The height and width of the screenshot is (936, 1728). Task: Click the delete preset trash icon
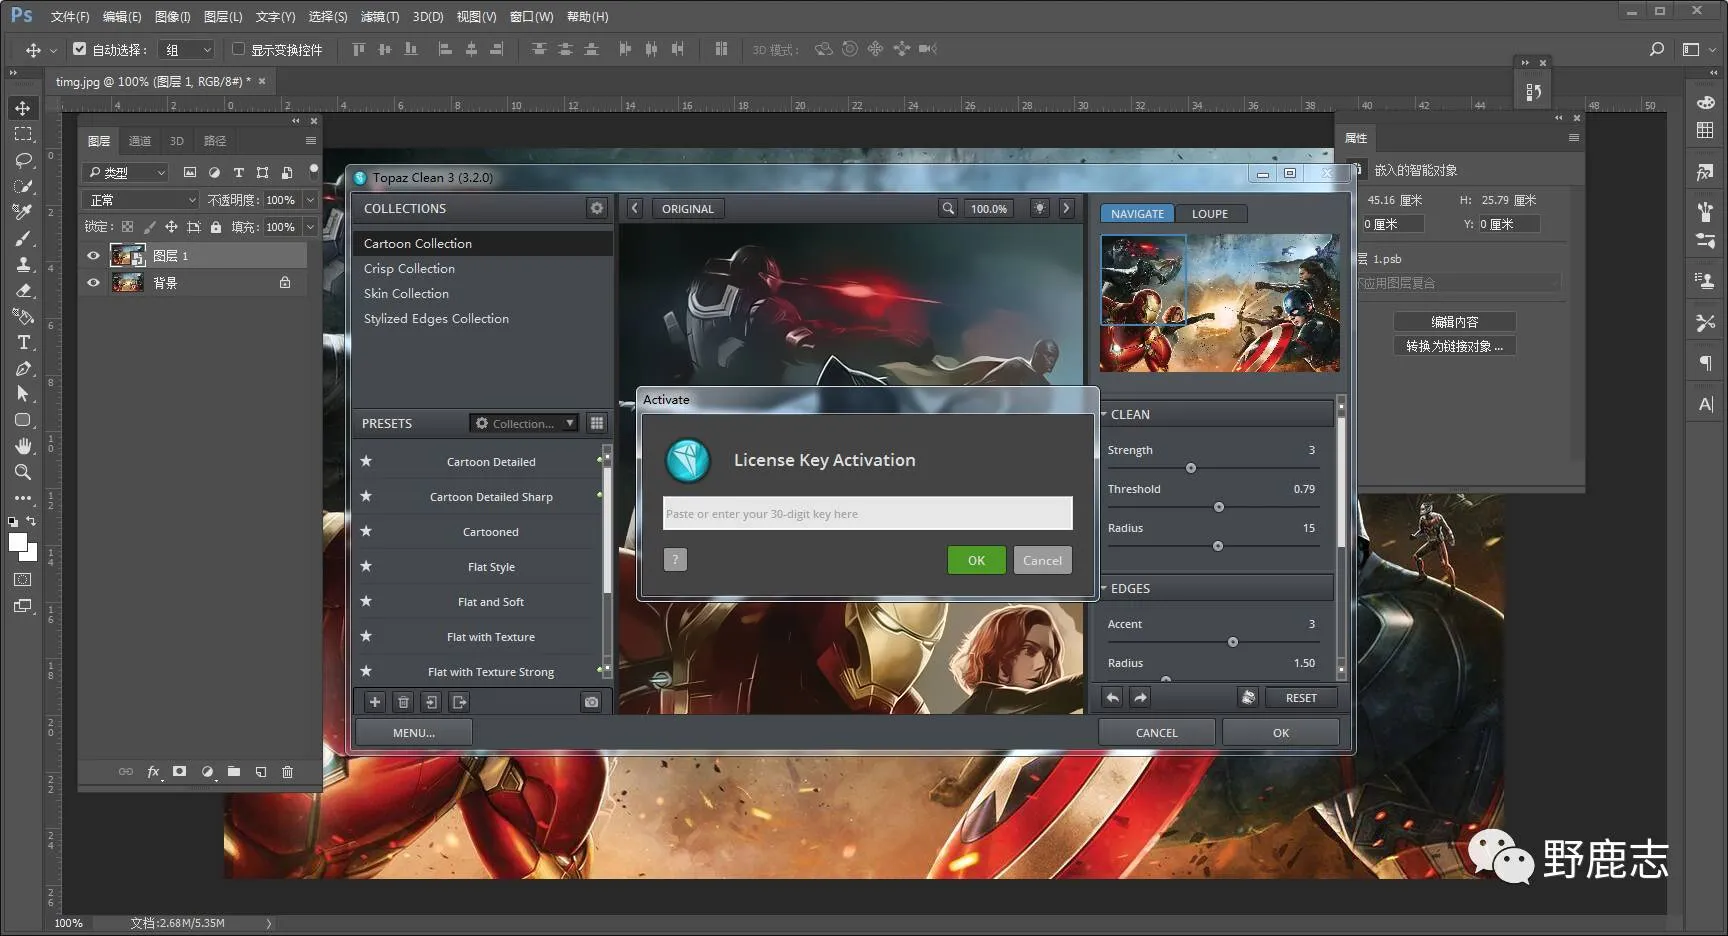(403, 702)
